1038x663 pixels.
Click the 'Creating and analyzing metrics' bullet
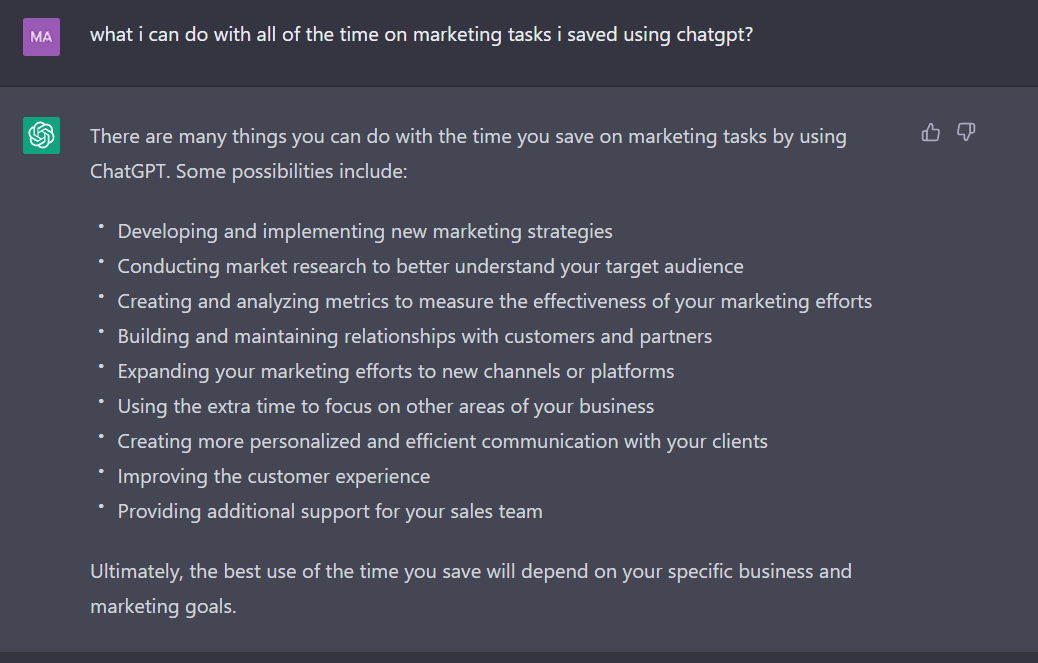point(495,302)
